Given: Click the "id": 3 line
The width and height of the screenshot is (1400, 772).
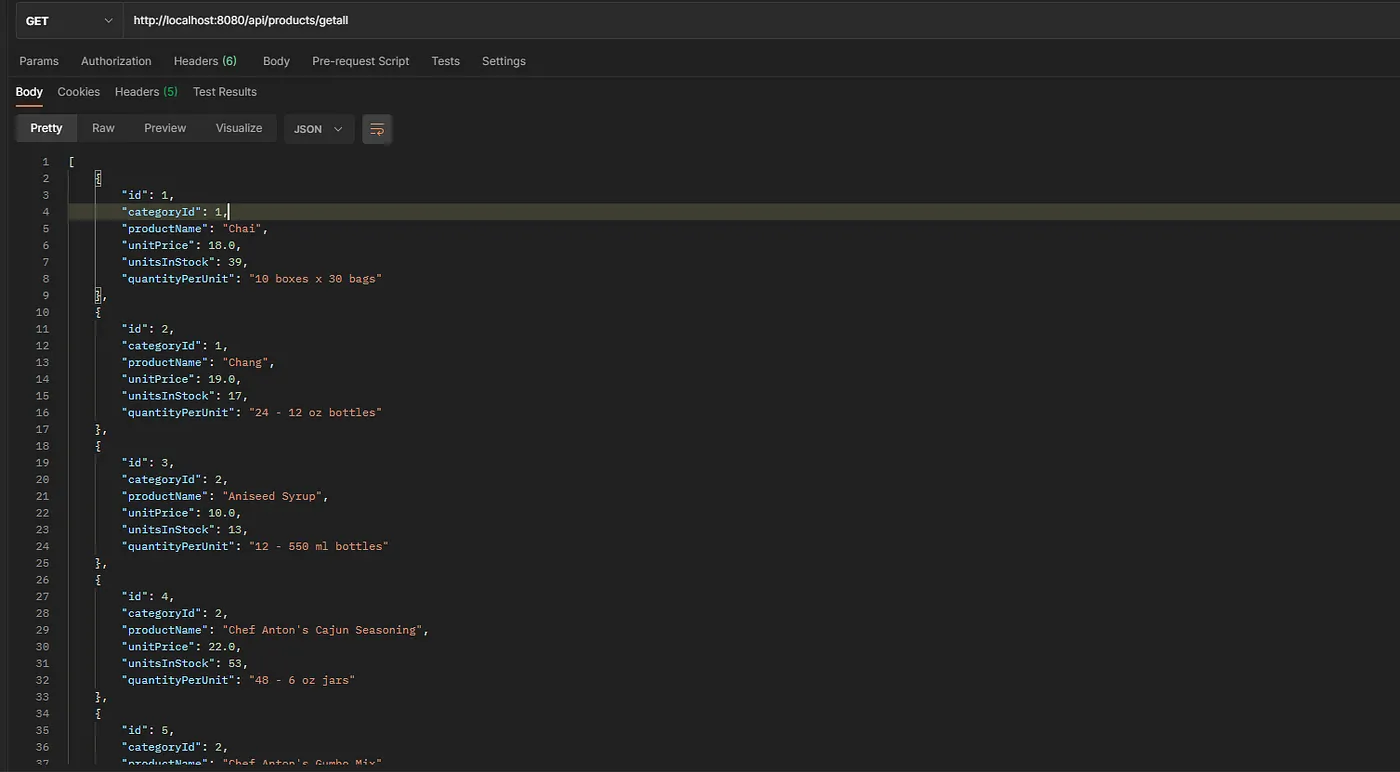Looking at the screenshot, I should (148, 463).
